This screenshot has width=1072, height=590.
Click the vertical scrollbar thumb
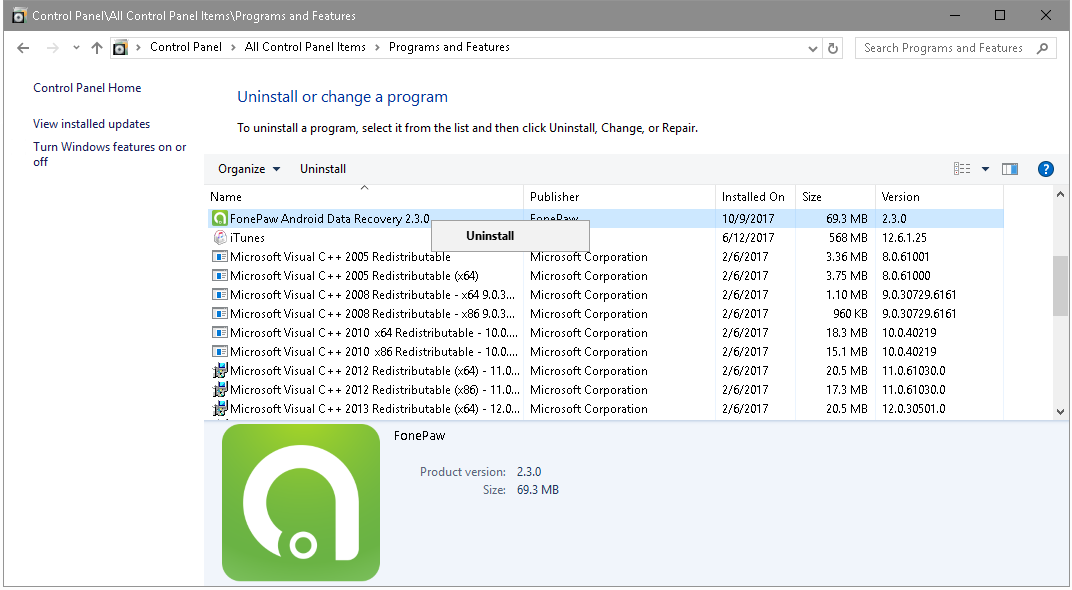(1060, 286)
